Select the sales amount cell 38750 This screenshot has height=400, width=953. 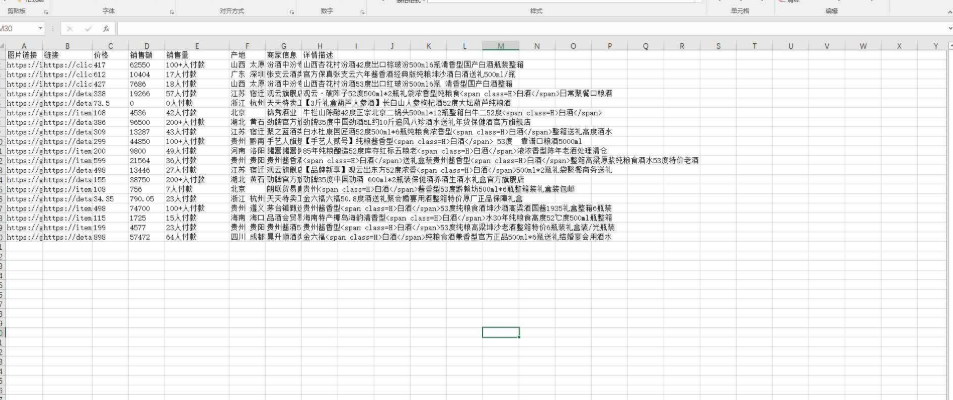click(146, 179)
